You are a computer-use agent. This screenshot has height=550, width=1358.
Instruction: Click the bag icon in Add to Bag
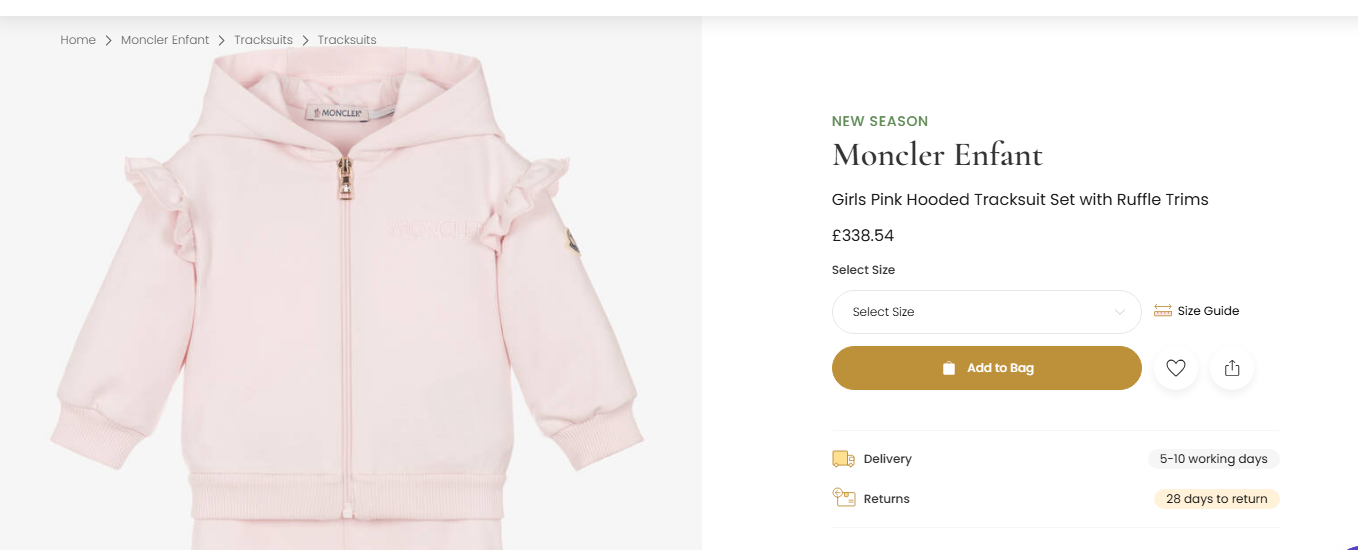click(949, 368)
